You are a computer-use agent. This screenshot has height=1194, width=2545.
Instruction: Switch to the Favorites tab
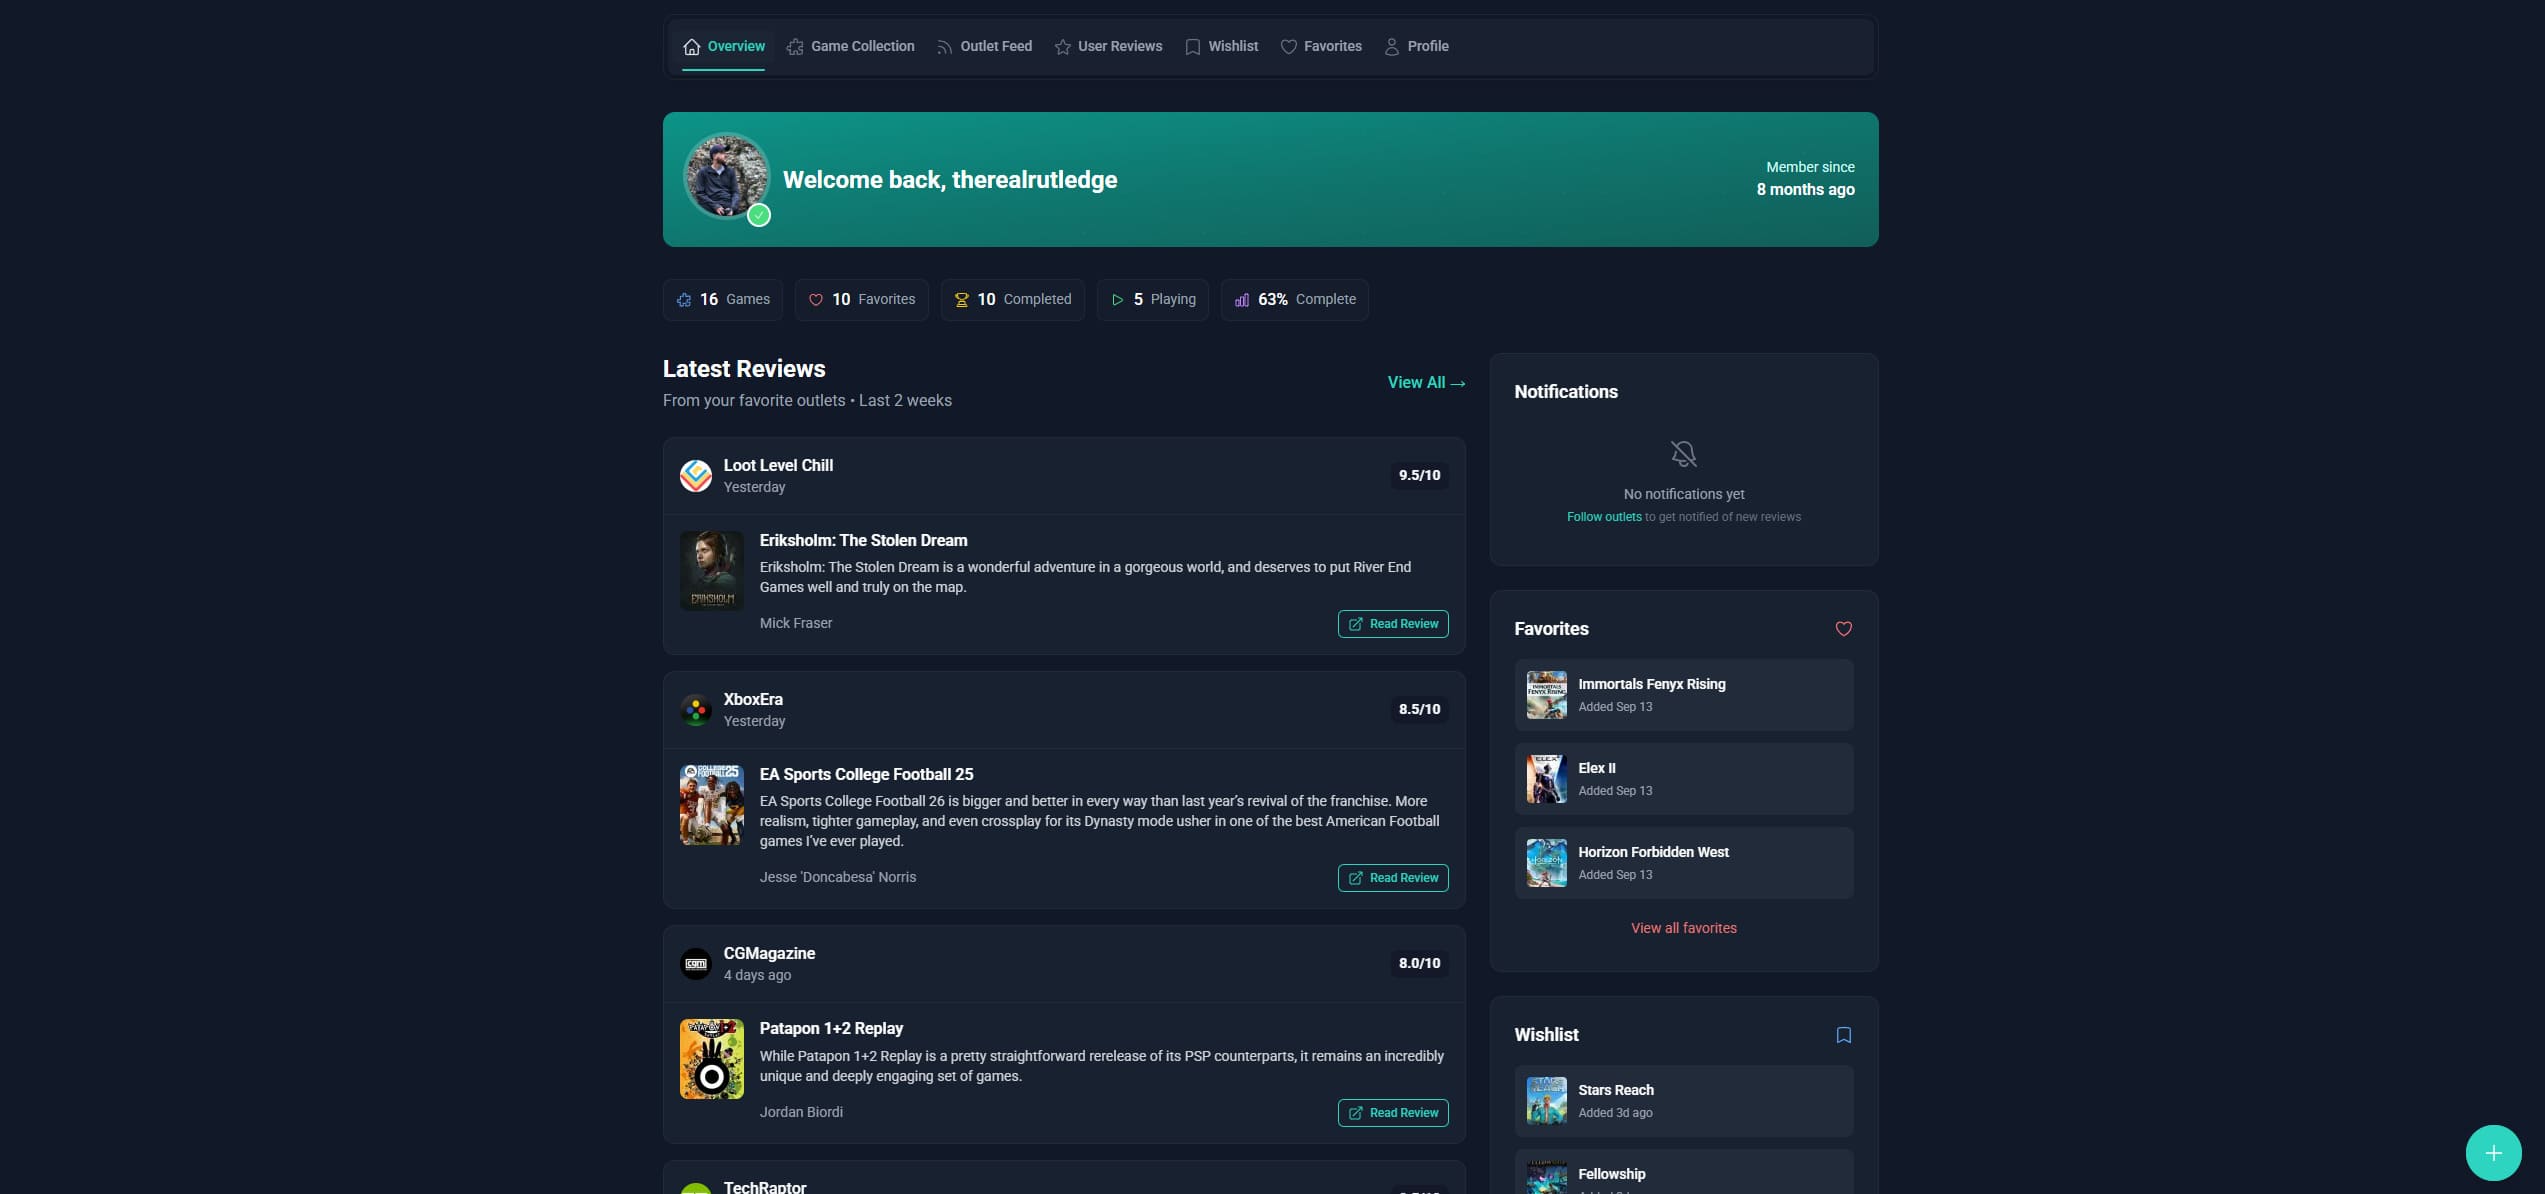[1321, 46]
